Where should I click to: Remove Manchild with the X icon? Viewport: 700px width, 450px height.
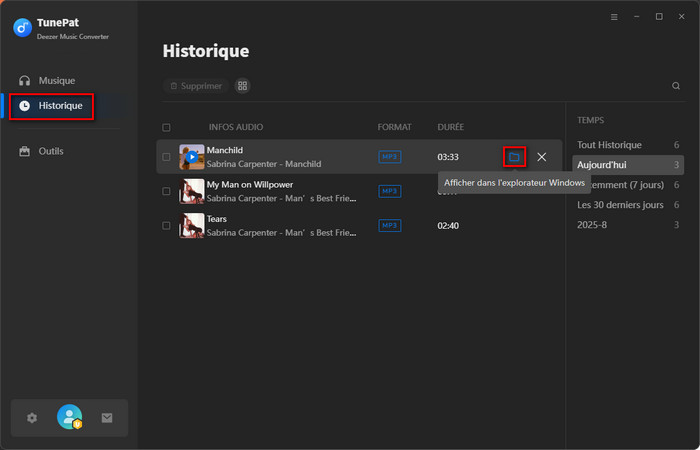[x=542, y=157]
